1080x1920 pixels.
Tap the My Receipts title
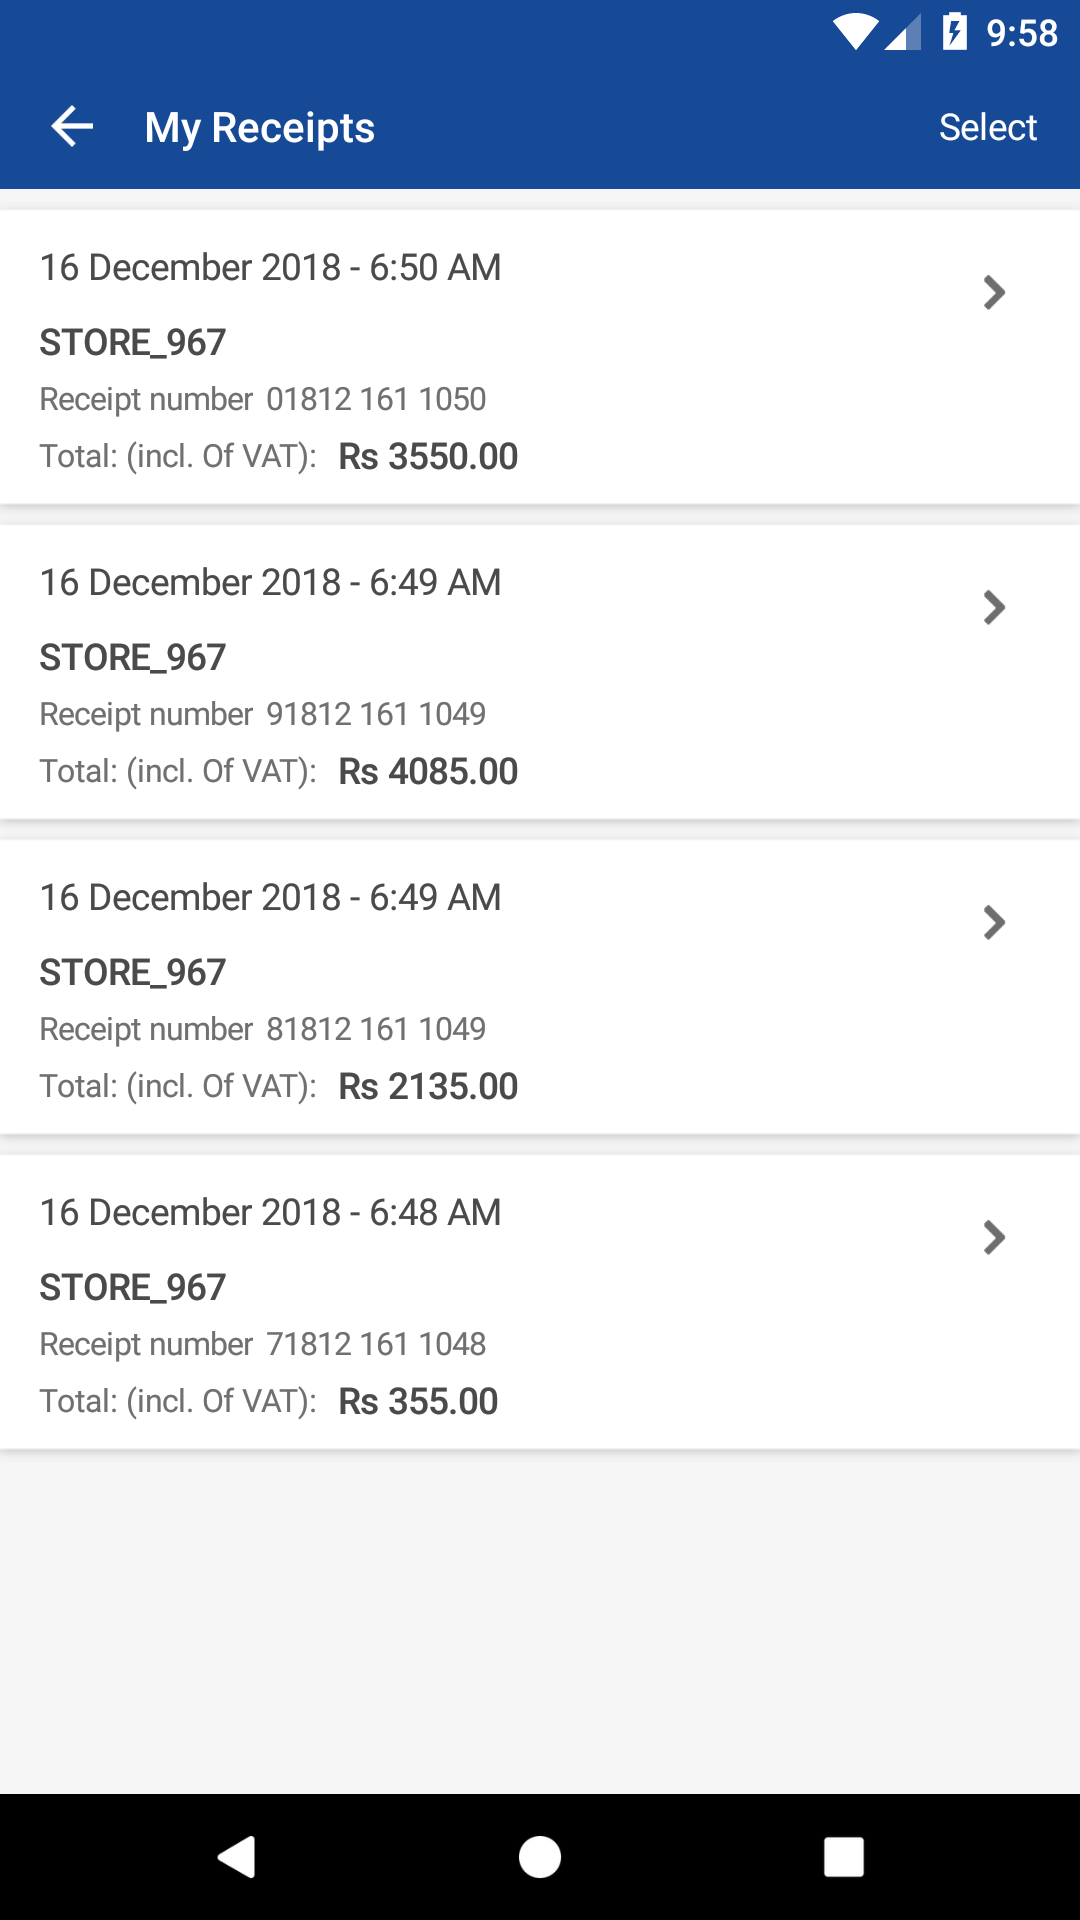(x=259, y=128)
